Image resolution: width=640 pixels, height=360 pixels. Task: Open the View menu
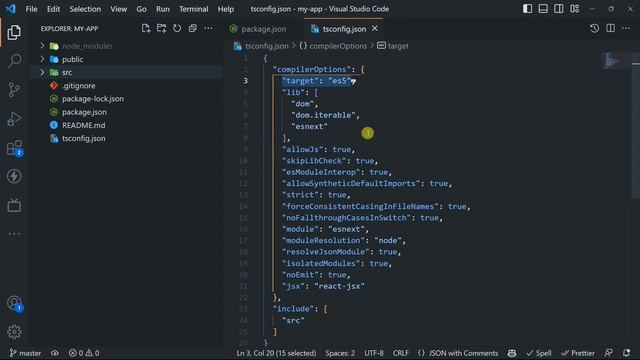[x=118, y=9]
